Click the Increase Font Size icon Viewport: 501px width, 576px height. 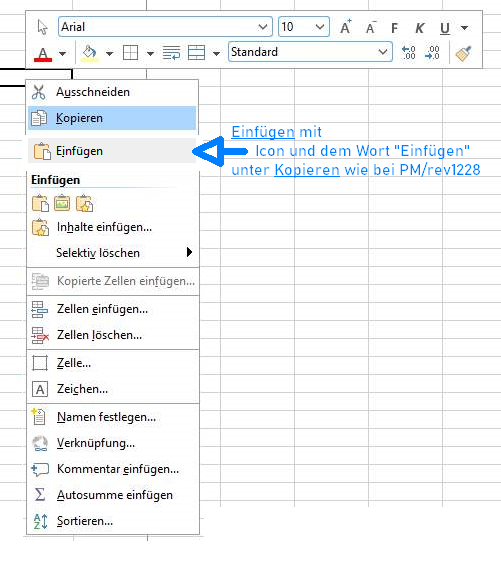pos(345,27)
